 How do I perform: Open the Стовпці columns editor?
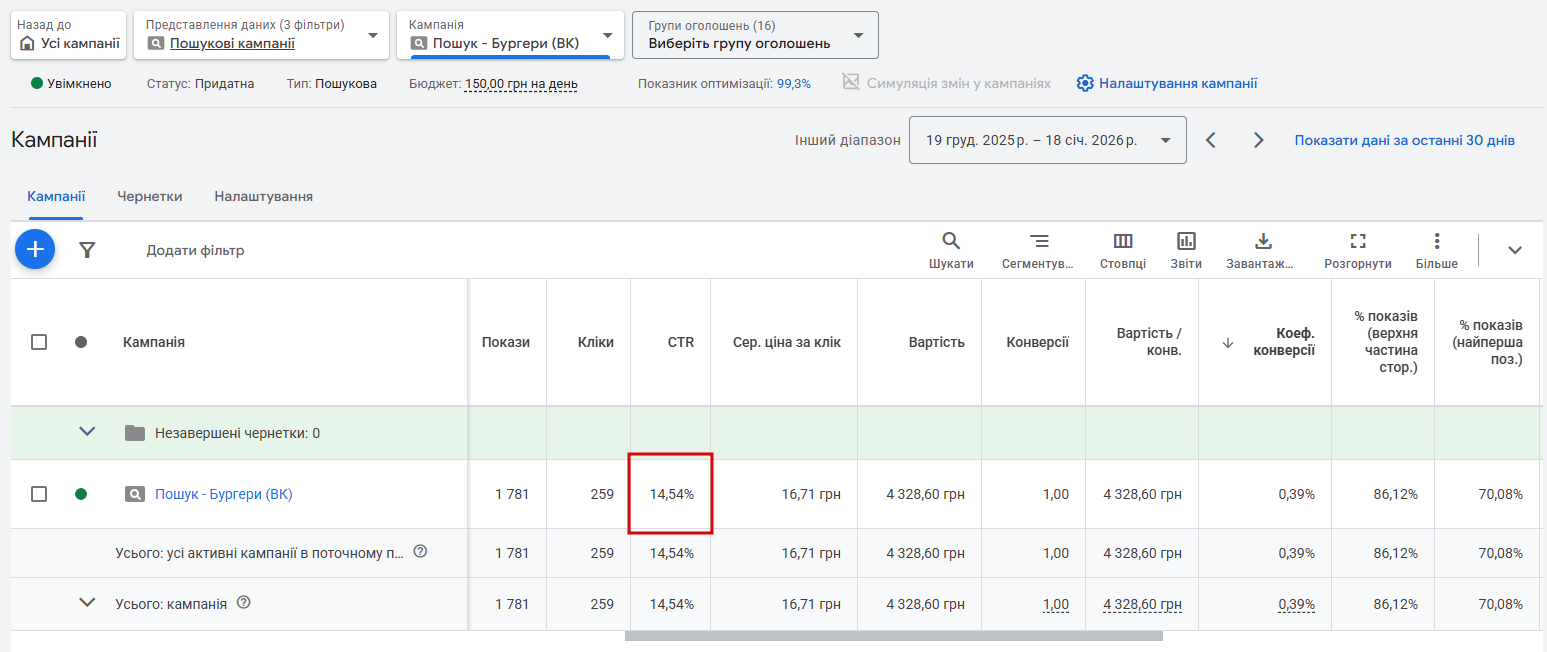[1122, 249]
